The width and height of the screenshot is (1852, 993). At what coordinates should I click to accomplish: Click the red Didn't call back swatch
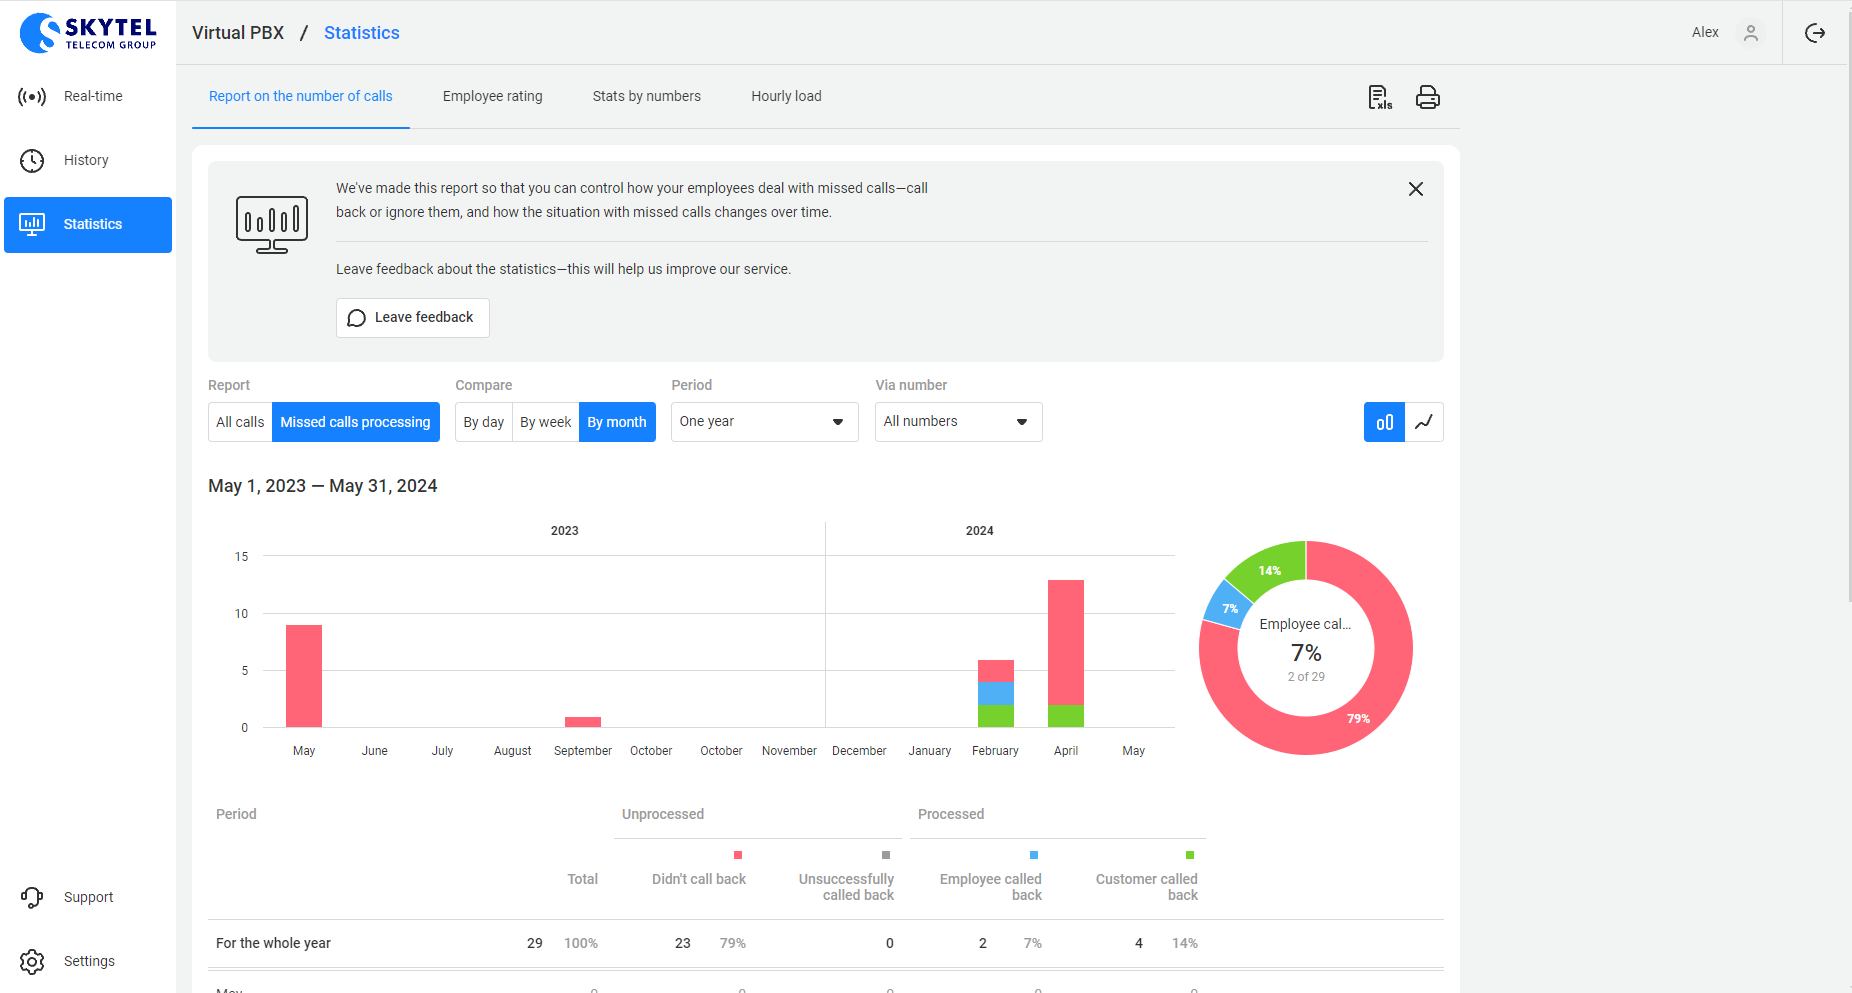coord(738,855)
